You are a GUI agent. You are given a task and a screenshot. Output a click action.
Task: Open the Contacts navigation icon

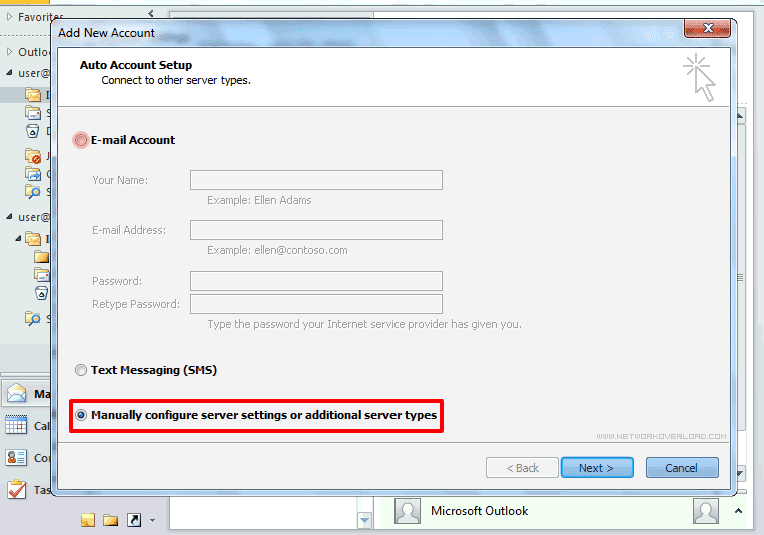(x=17, y=457)
